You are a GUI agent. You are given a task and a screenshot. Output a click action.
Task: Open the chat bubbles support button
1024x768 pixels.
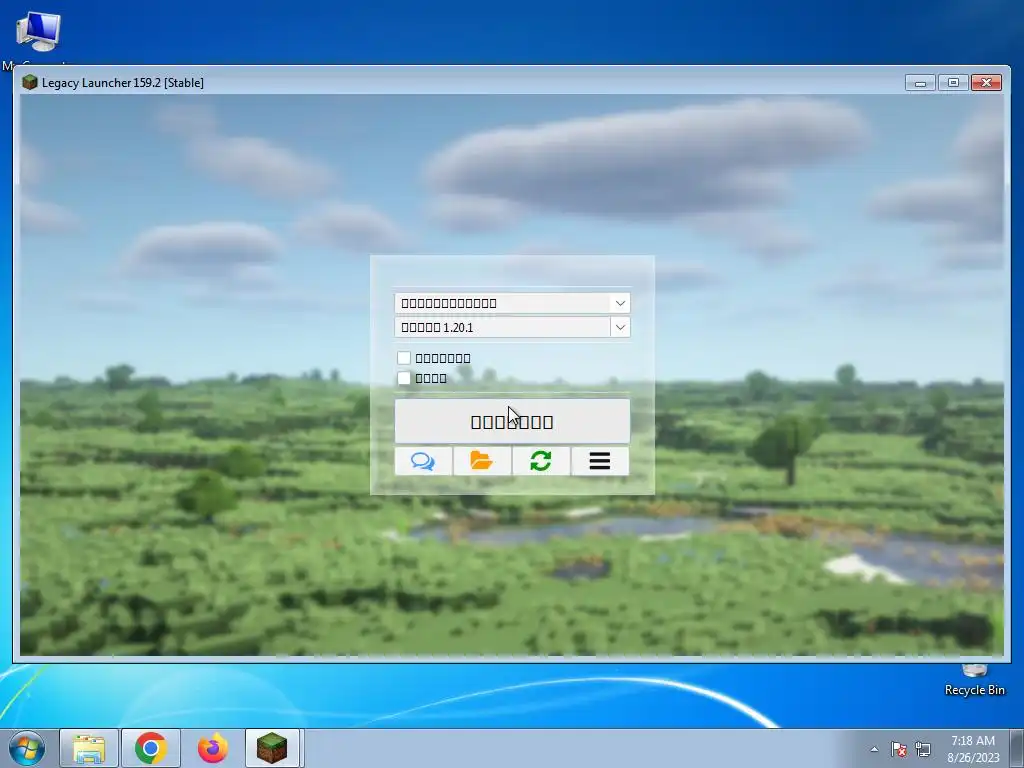pos(423,461)
